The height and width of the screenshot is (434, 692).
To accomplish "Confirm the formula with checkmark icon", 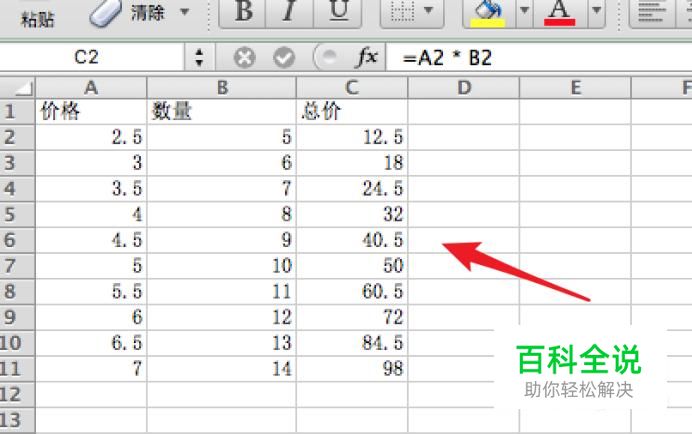I will pos(284,57).
